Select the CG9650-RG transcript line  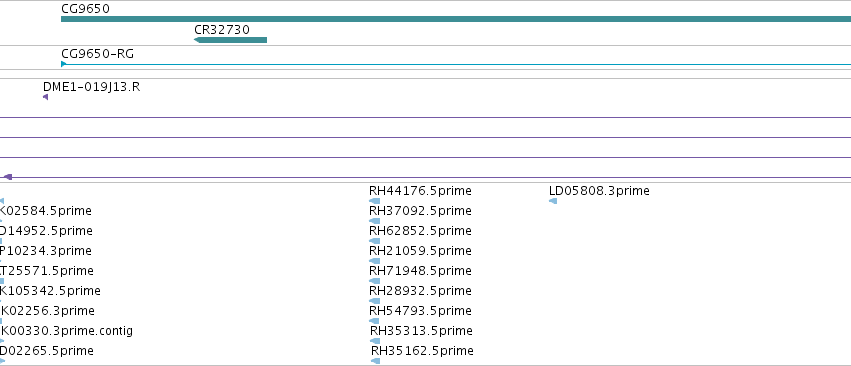point(456,64)
